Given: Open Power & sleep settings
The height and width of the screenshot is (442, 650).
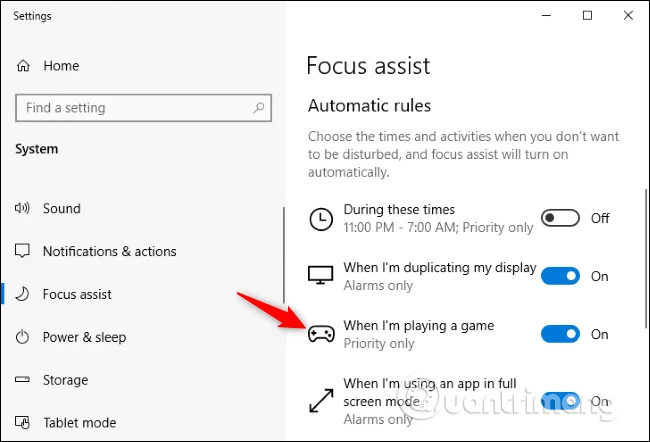Looking at the screenshot, I should [84, 337].
